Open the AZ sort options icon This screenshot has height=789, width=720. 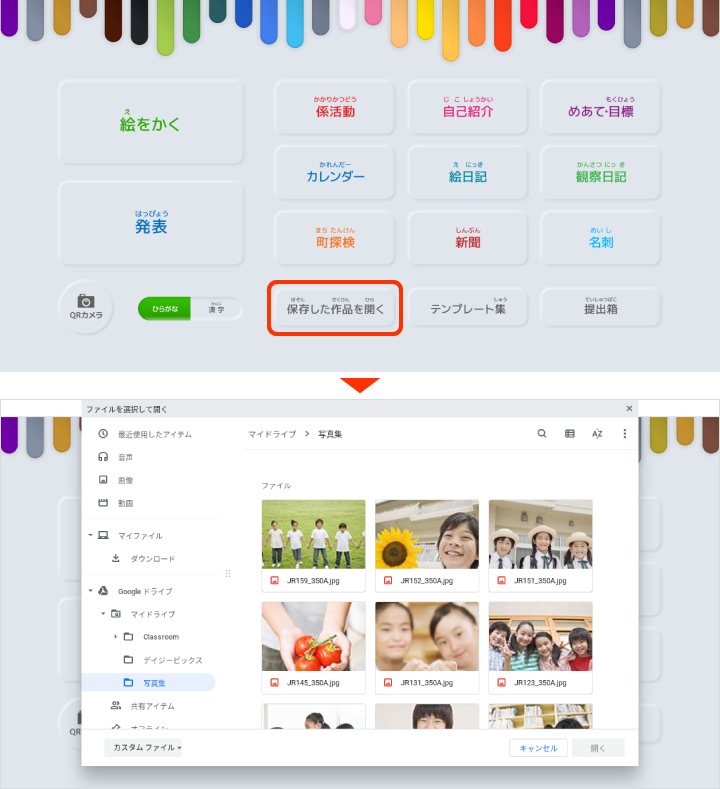(x=597, y=434)
